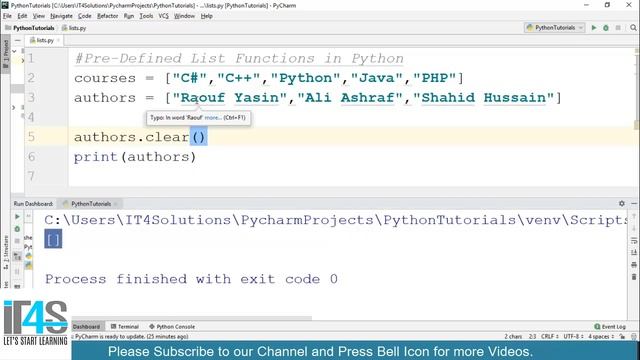Click the print icon in console toolbar
640x360 pixels.
click(x=634, y=265)
